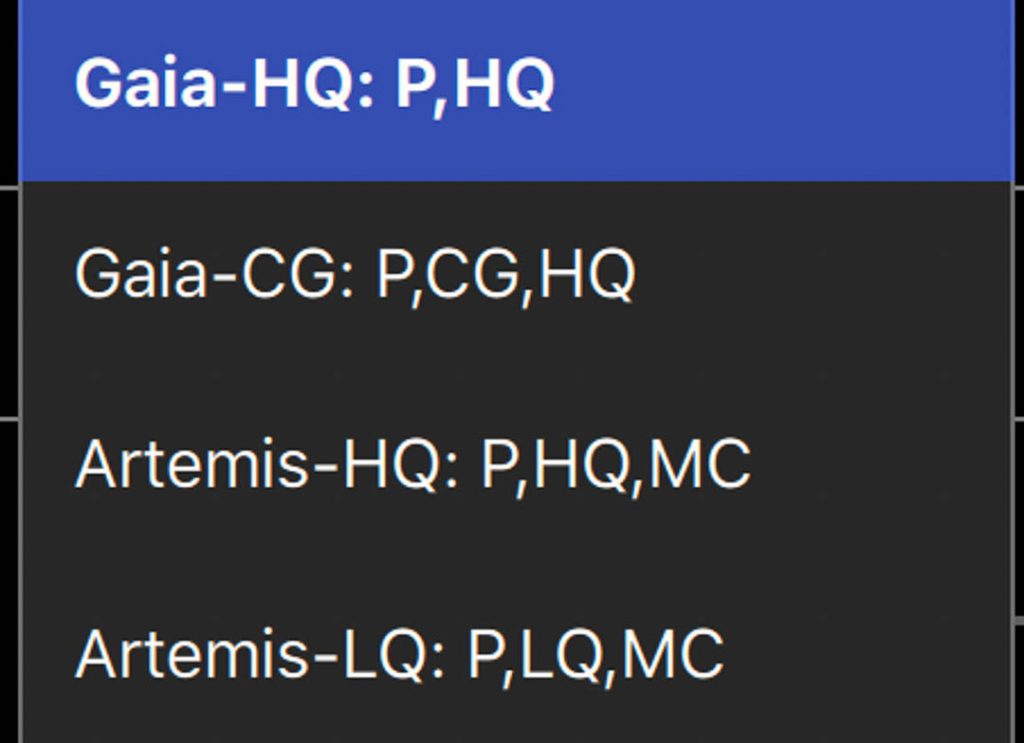Choose Gaia-CG: P,CG,HQ from the list

click(x=516, y=274)
